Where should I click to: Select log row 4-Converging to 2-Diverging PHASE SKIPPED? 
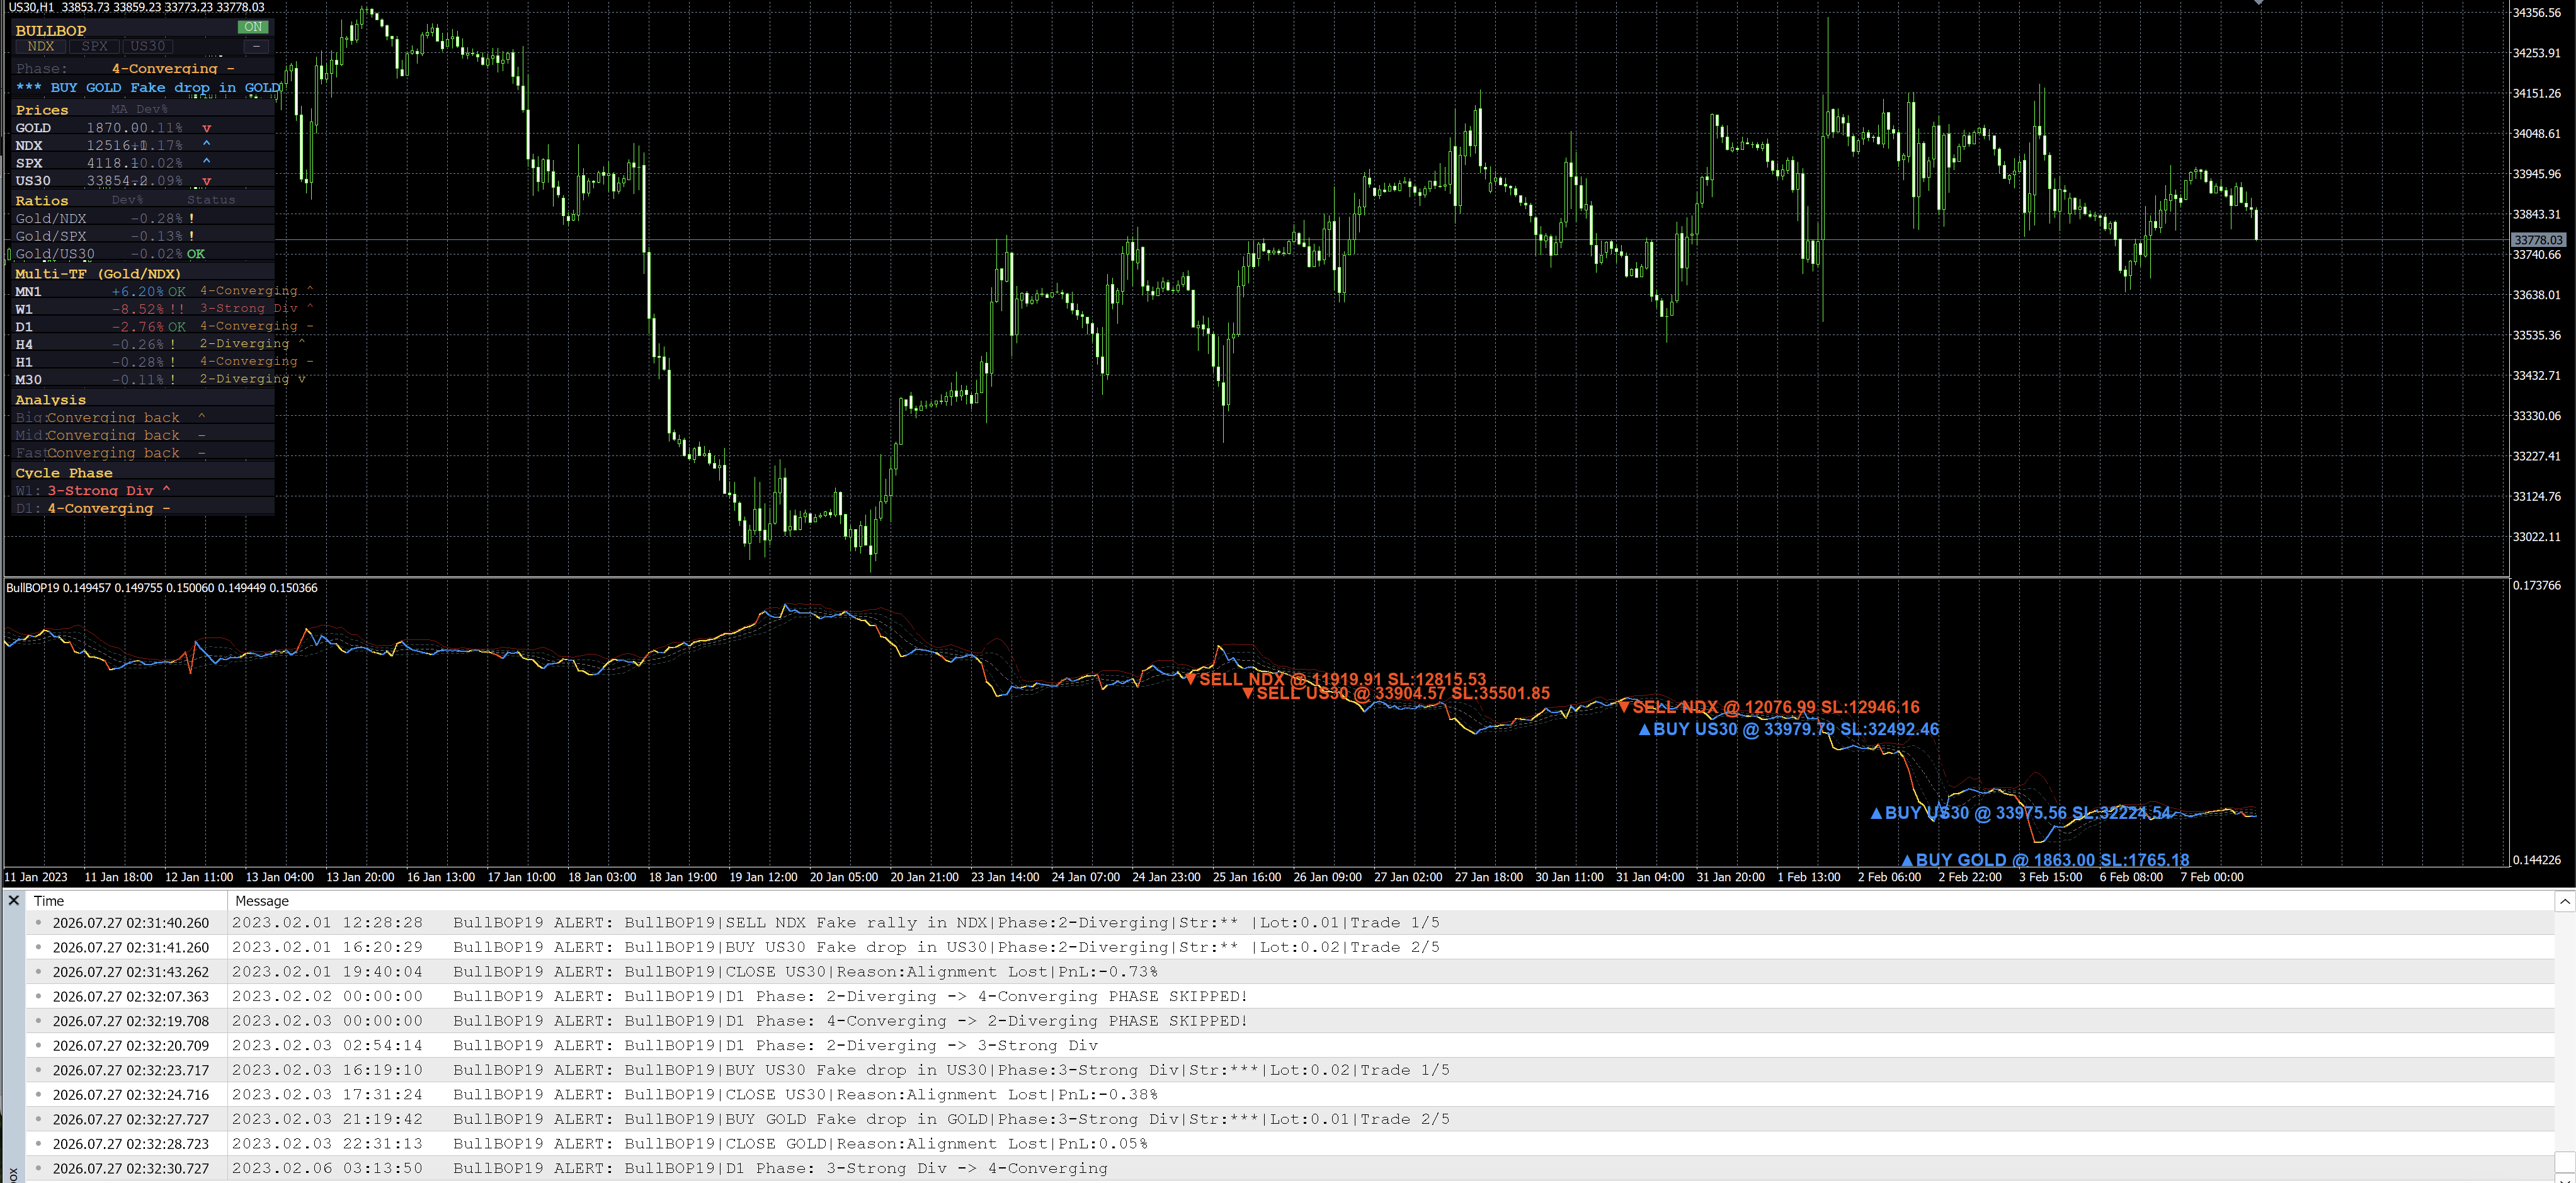point(1290,1021)
